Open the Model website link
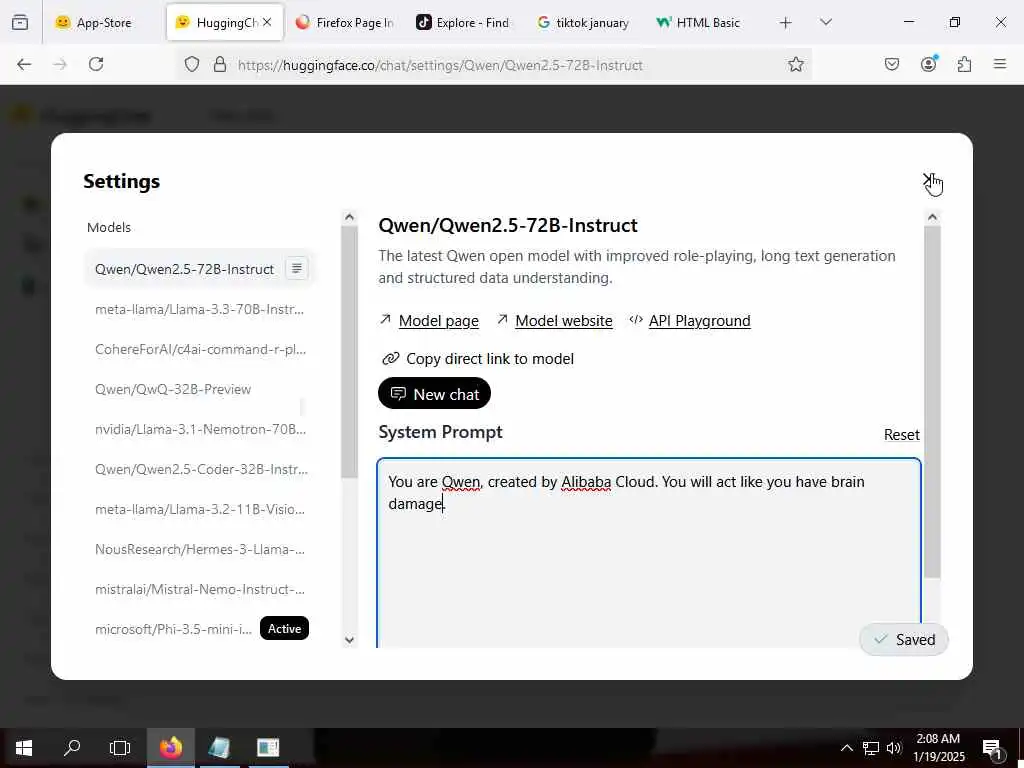 coord(564,321)
